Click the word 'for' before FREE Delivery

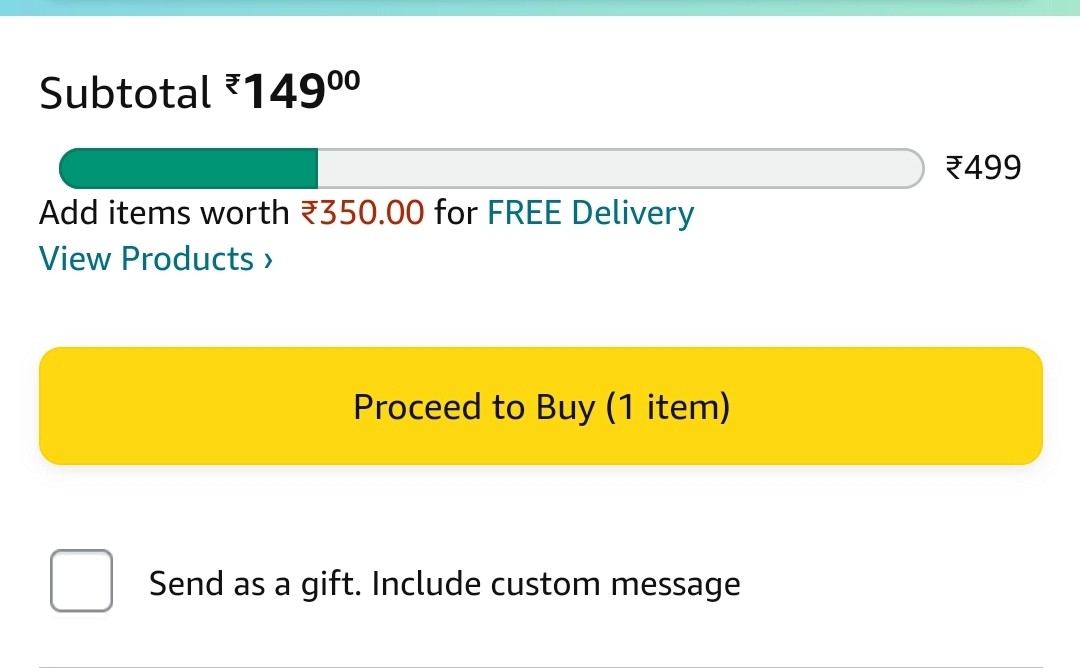point(455,213)
